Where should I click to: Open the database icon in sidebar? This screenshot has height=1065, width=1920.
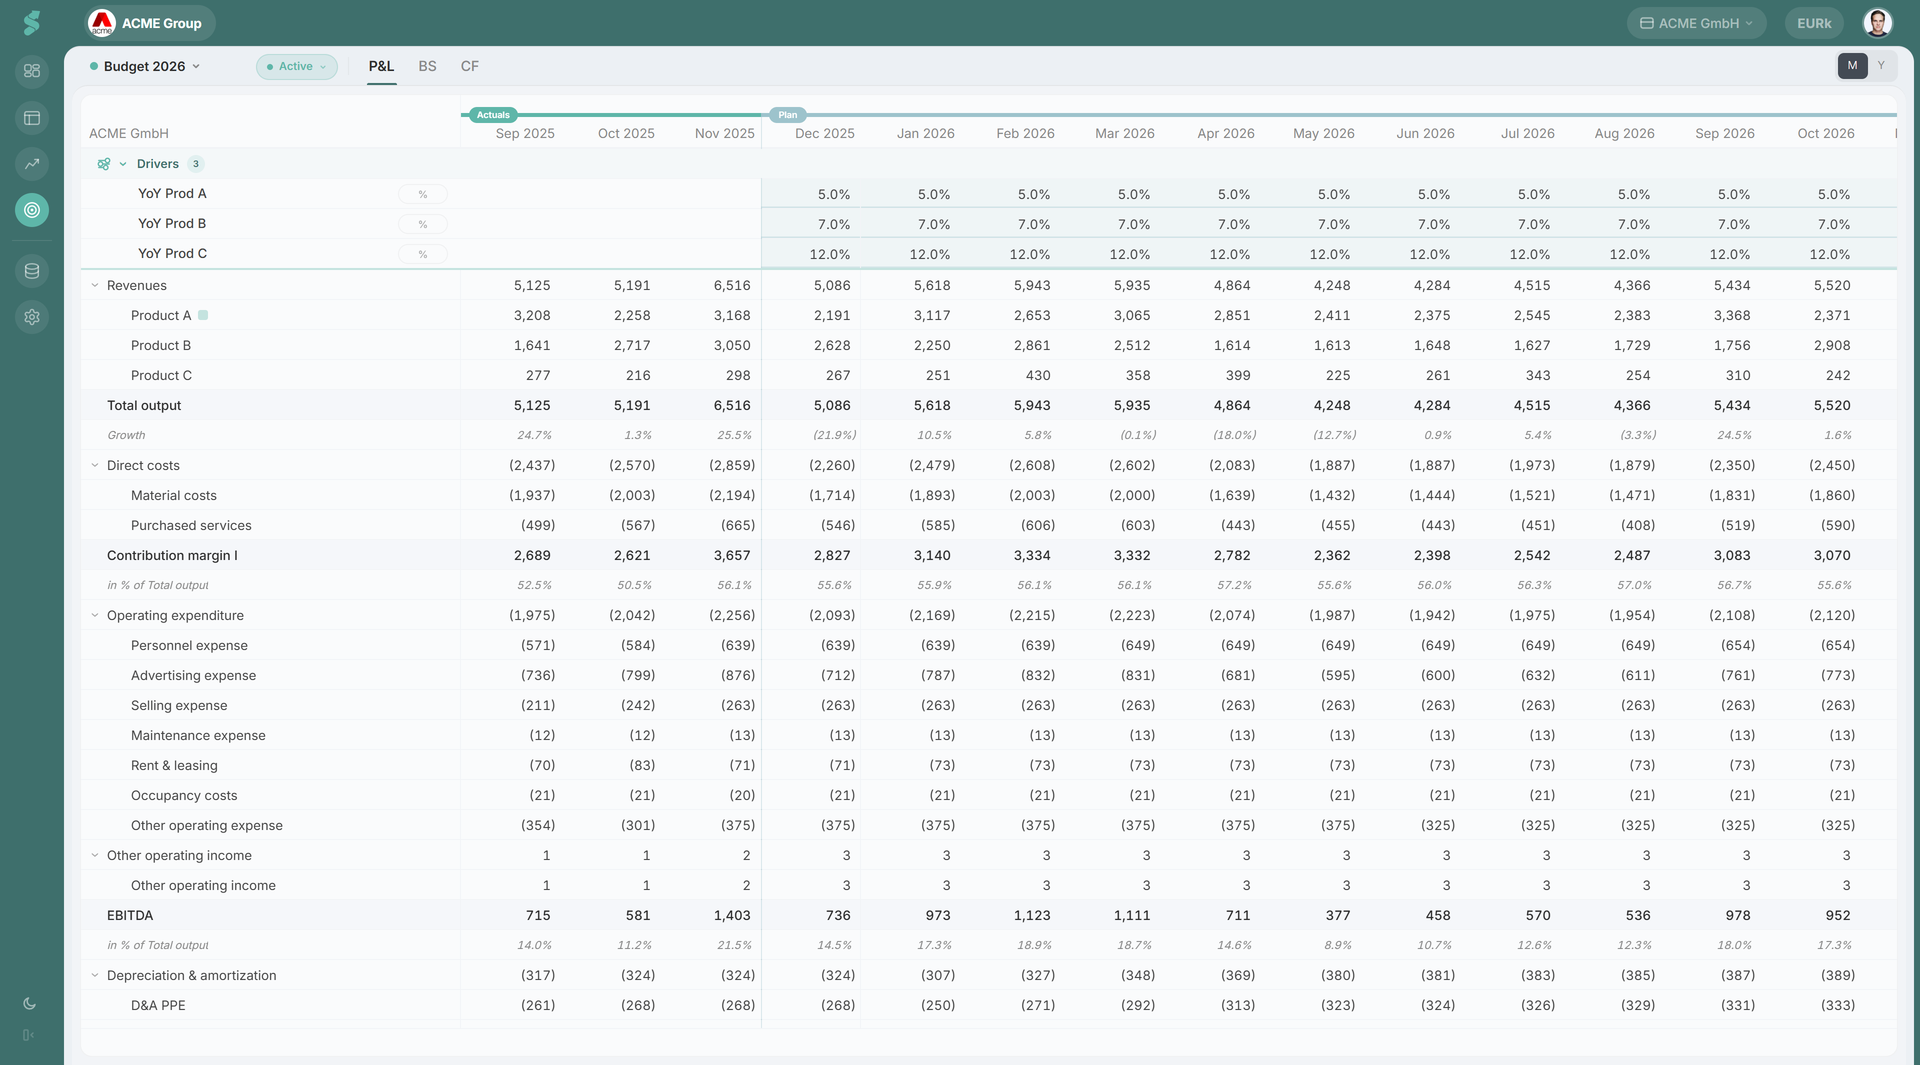32,271
